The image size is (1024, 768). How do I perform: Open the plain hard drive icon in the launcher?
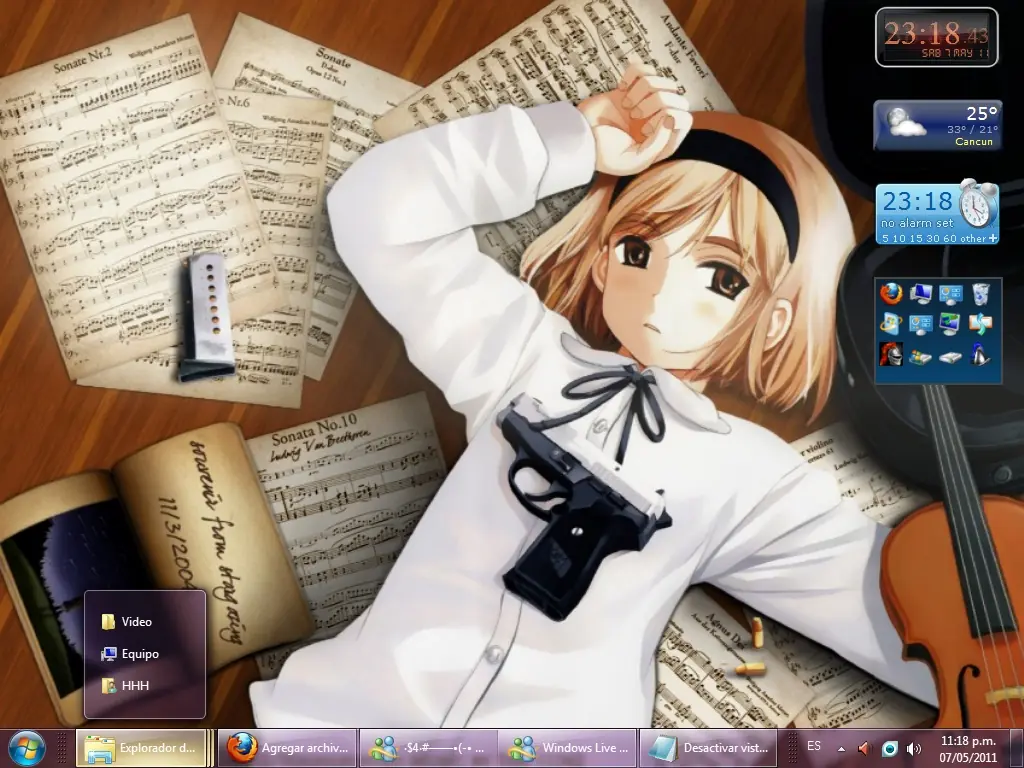tap(950, 357)
